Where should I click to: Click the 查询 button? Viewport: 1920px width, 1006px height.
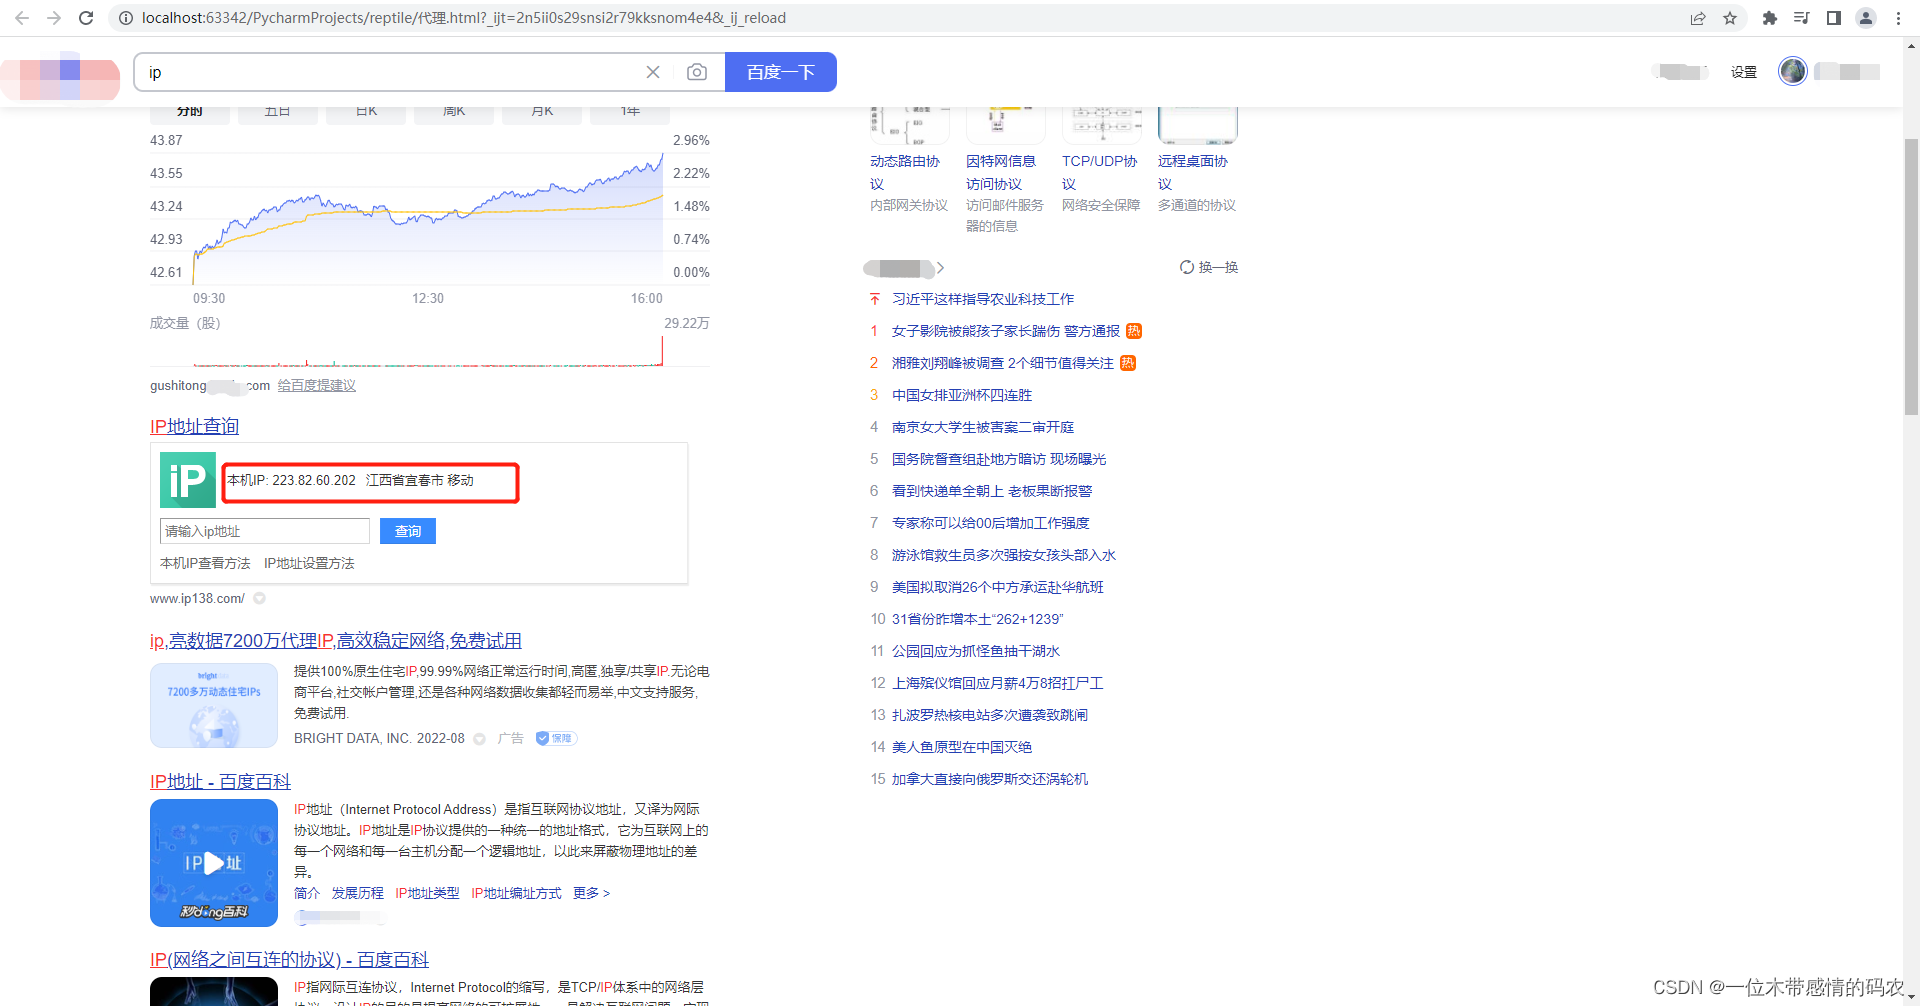click(408, 531)
